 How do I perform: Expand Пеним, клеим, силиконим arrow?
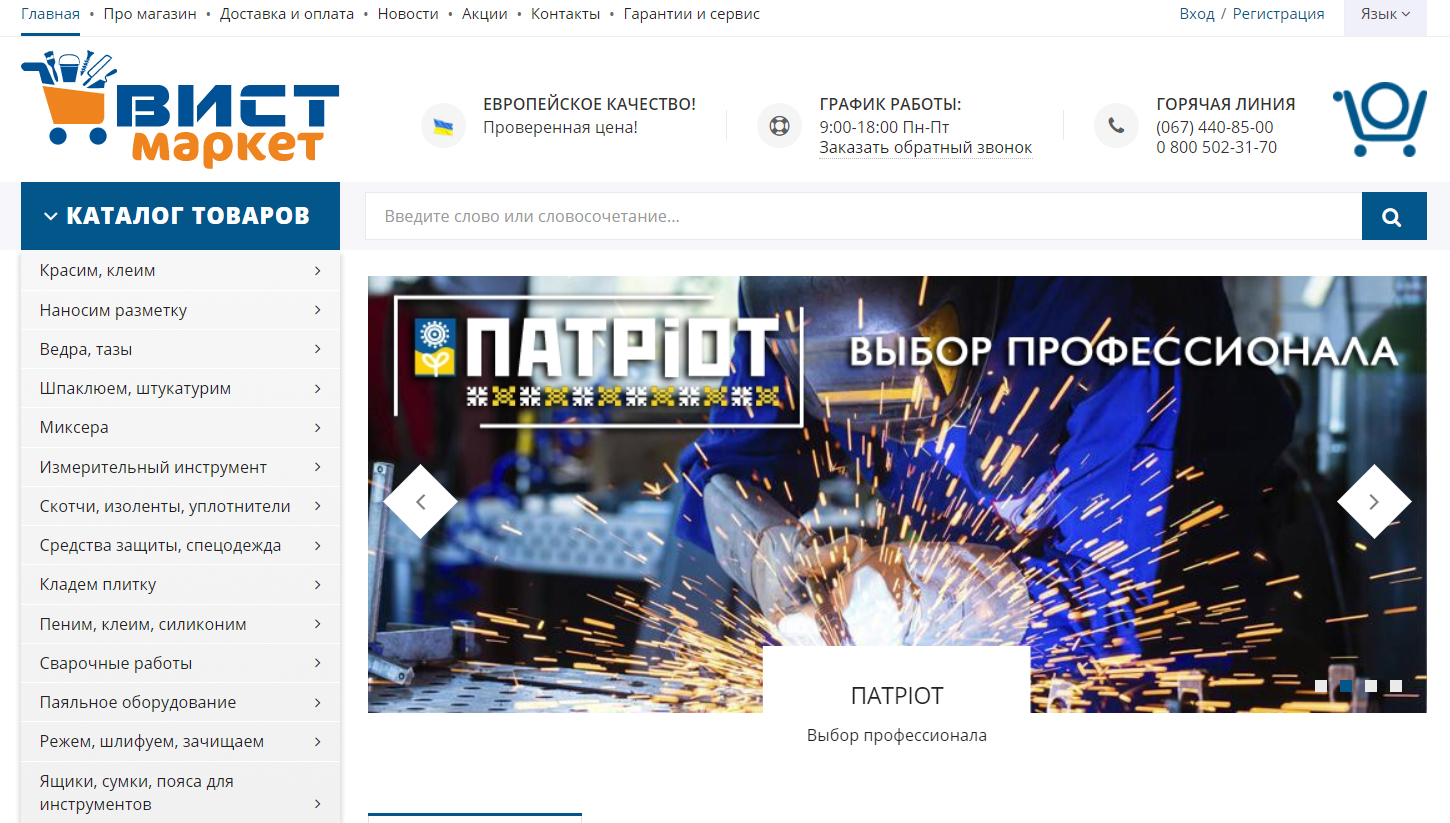(x=317, y=624)
